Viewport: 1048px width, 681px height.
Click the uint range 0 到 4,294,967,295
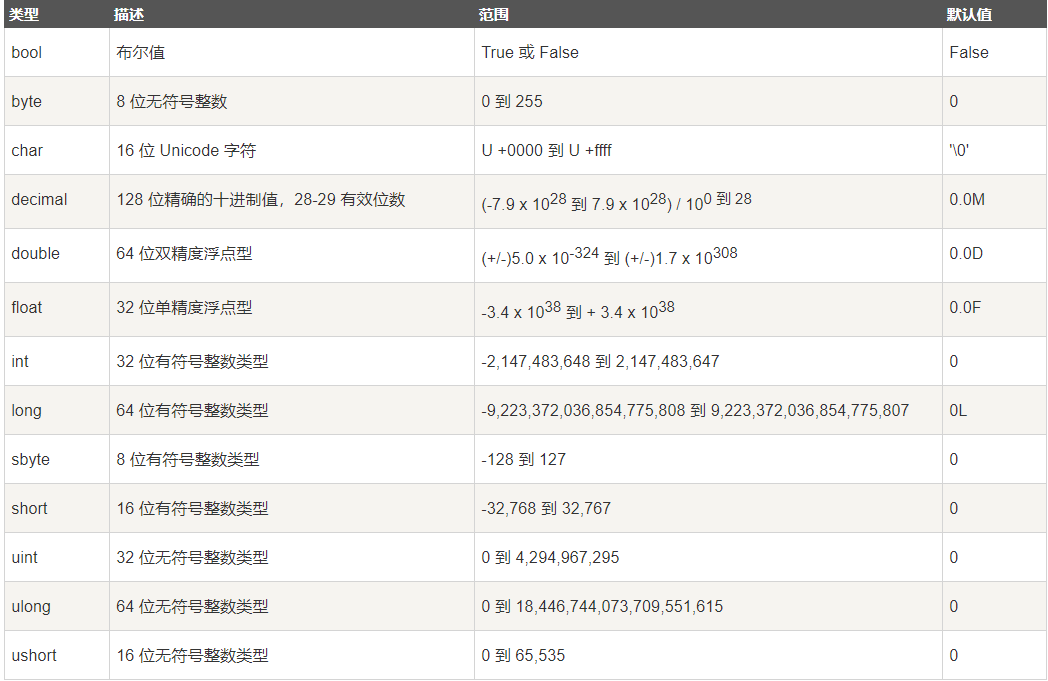(x=550, y=557)
